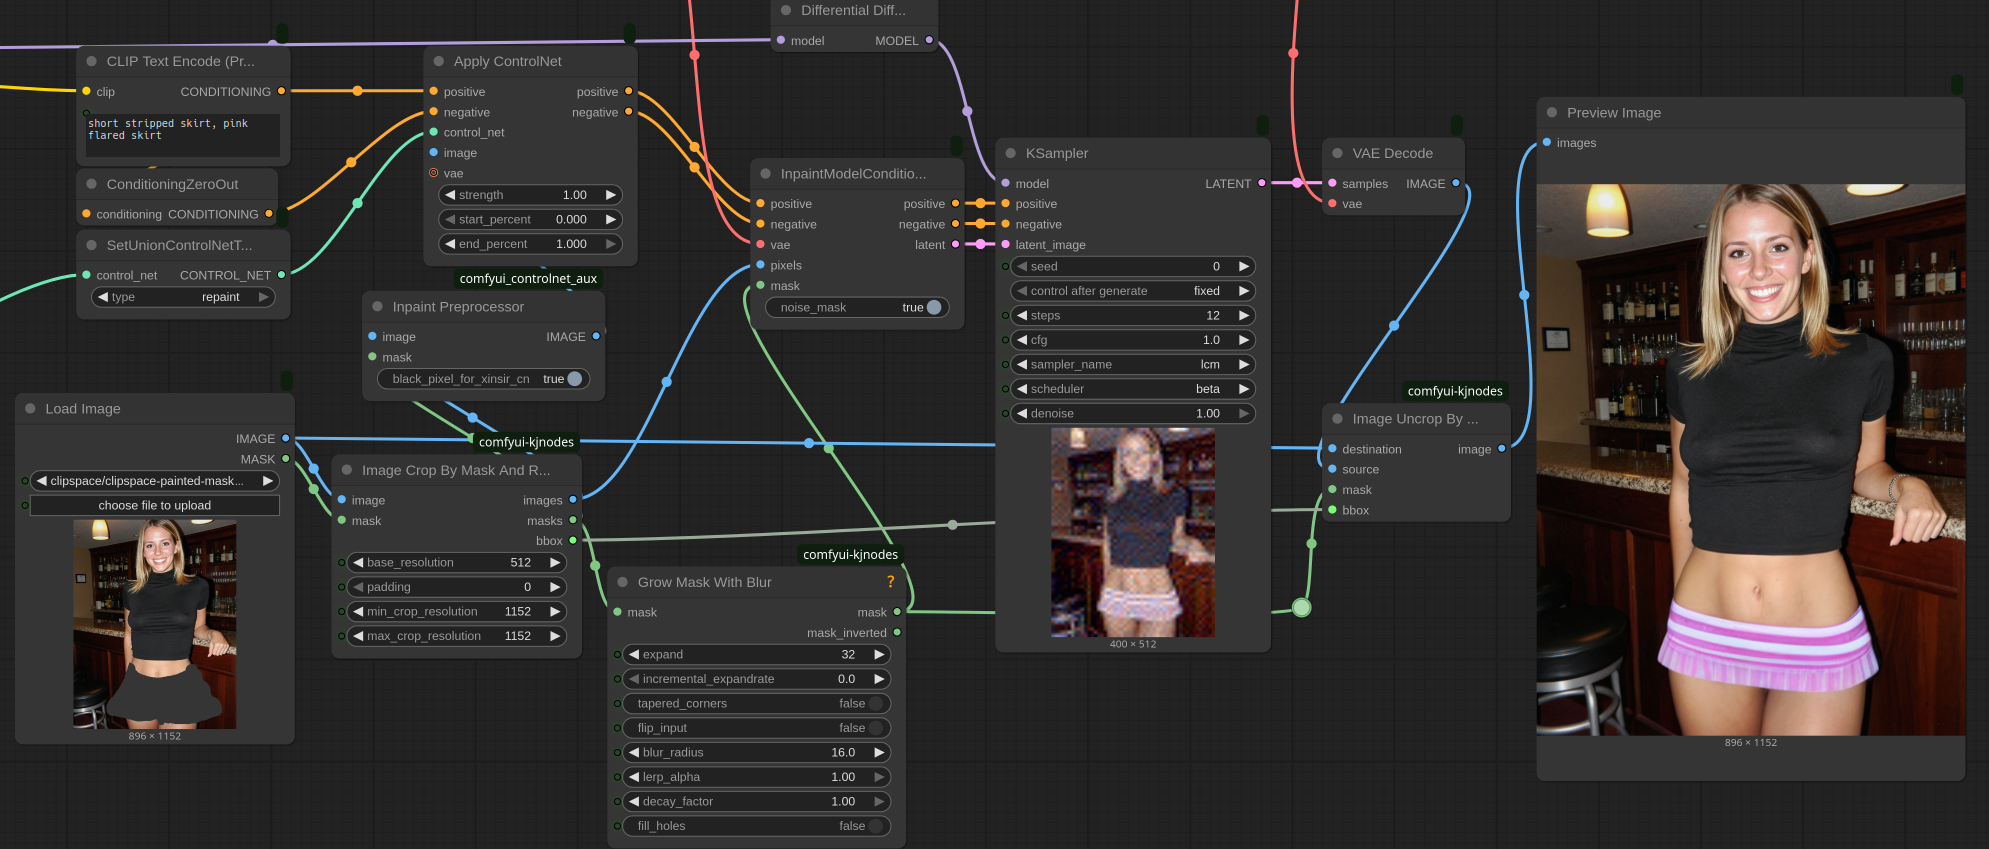Open the sampler_name dropdown showing lcm
This screenshot has width=1989, height=849.
(x=1133, y=365)
